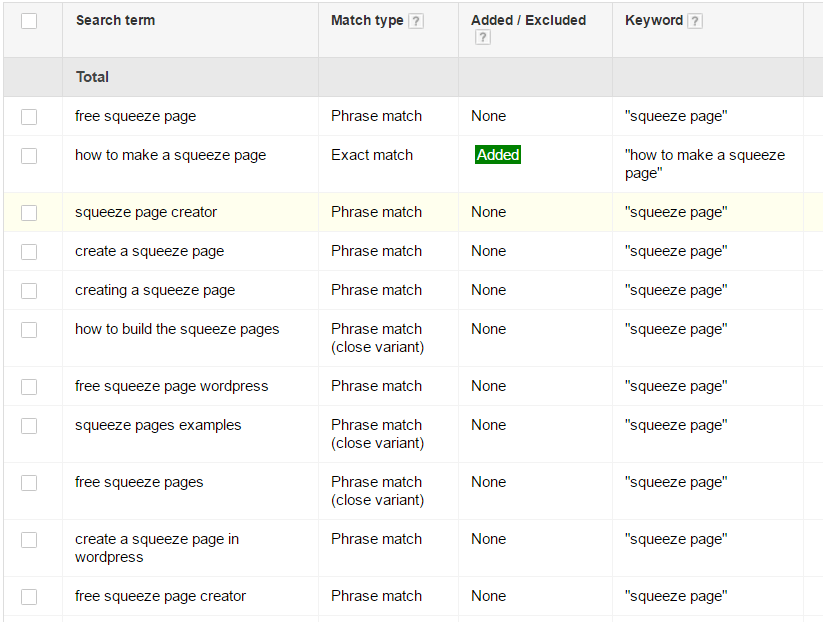Select the 'creating a squeeze page' checkbox
This screenshot has height=622, width=823.
29,291
